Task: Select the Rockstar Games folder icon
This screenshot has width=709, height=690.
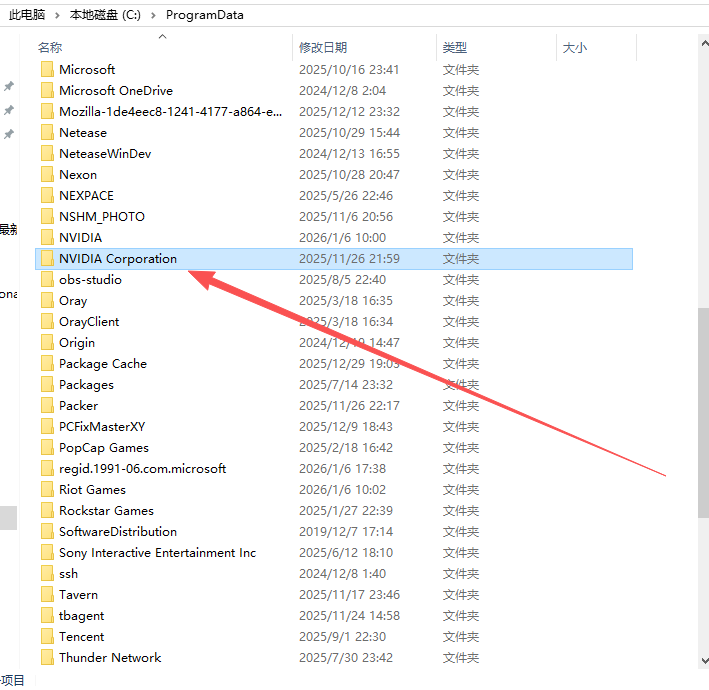Action: point(47,511)
